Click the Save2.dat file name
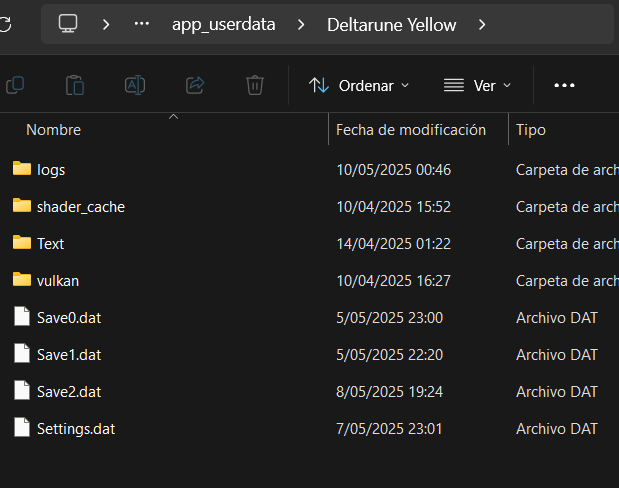 point(69,392)
